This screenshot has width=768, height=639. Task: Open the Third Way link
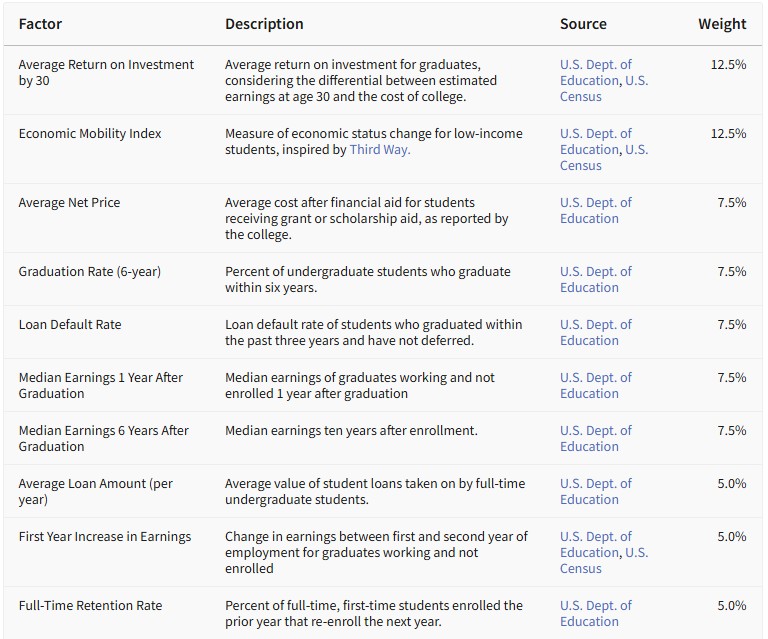pyautogui.click(x=379, y=150)
